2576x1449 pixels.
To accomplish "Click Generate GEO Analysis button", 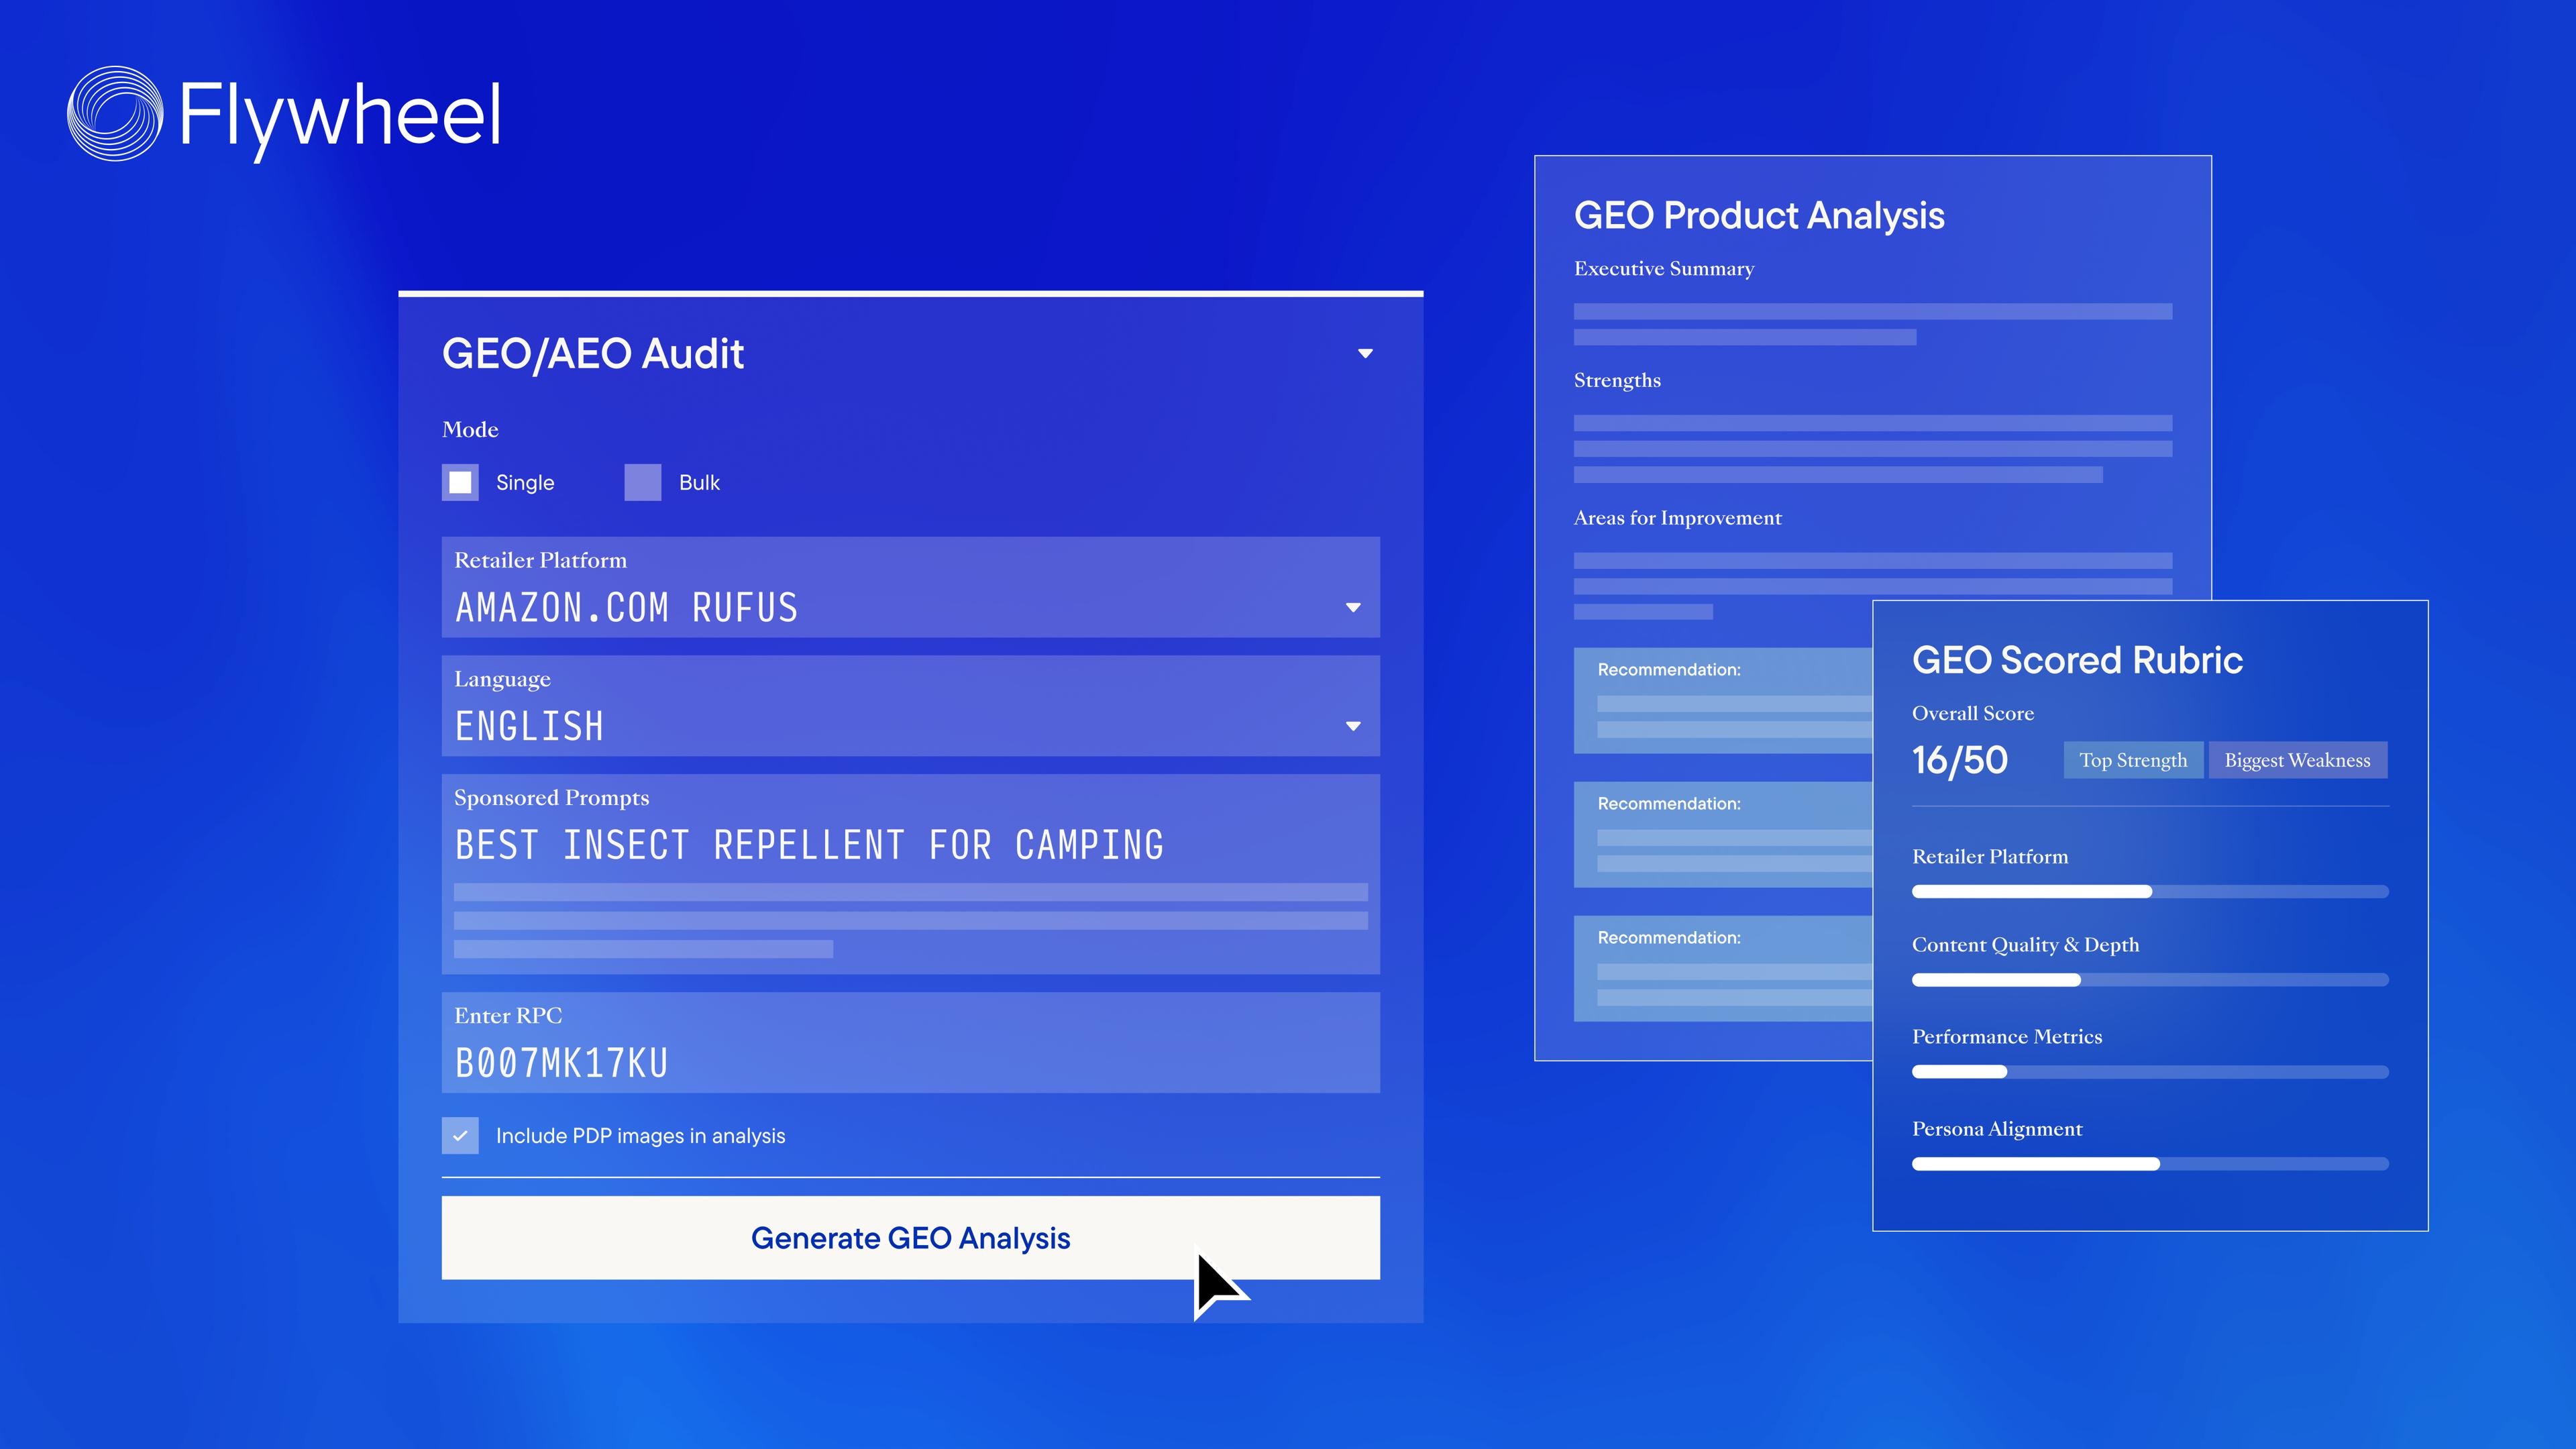I will click(x=911, y=1238).
